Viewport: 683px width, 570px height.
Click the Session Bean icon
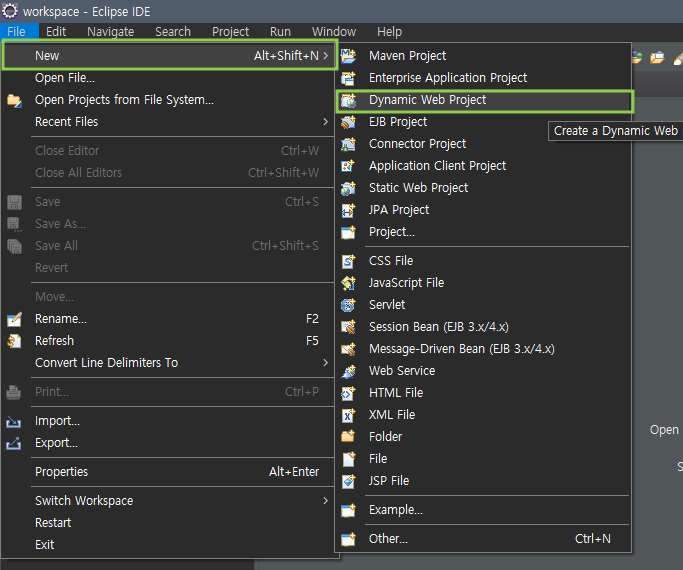(x=348, y=327)
